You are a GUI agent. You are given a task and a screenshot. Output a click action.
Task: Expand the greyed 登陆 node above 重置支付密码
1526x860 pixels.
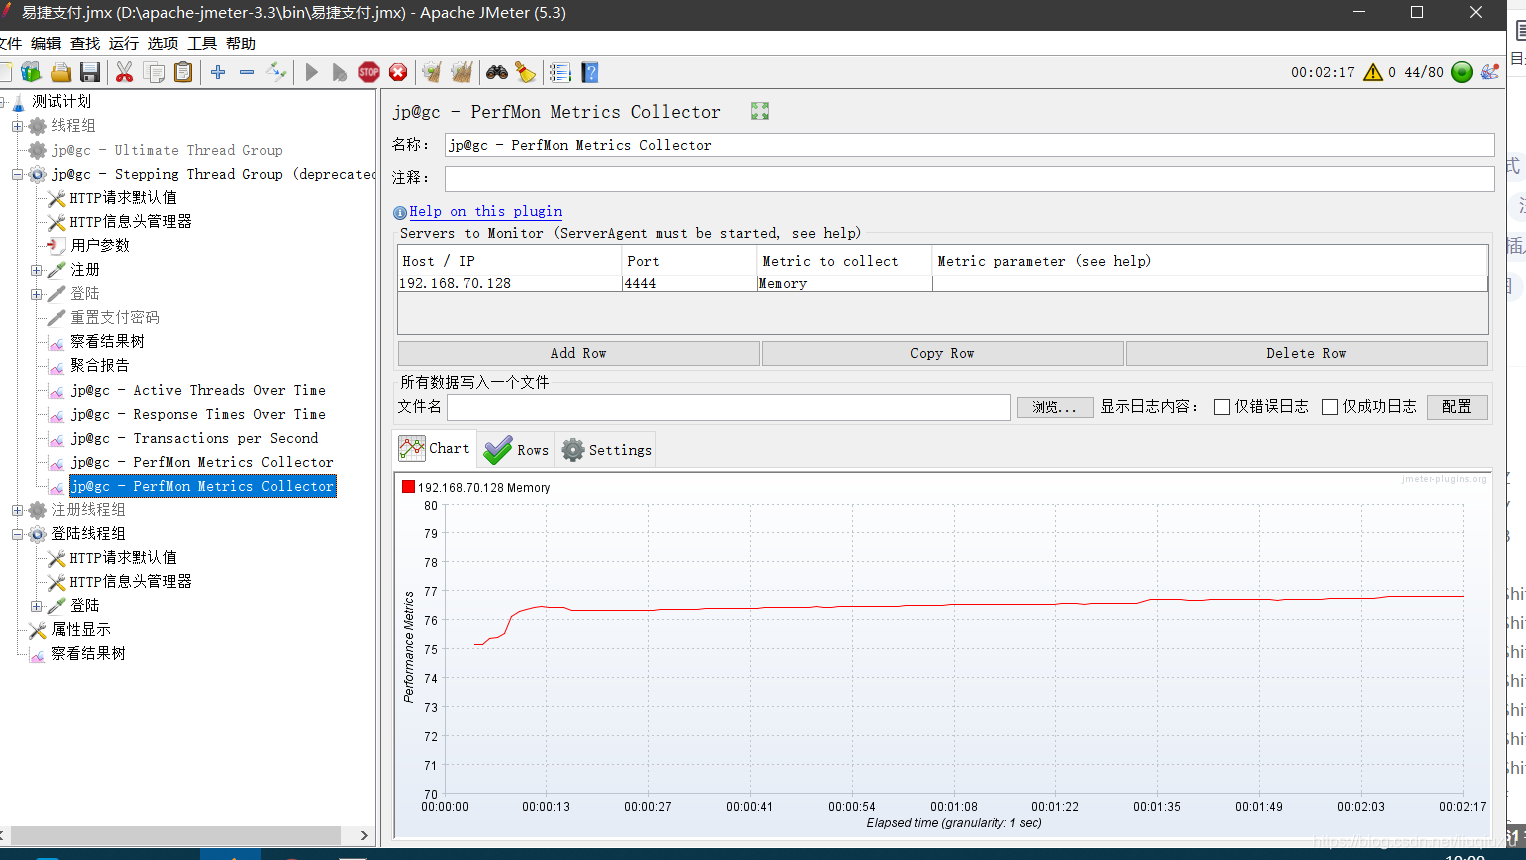(x=36, y=294)
